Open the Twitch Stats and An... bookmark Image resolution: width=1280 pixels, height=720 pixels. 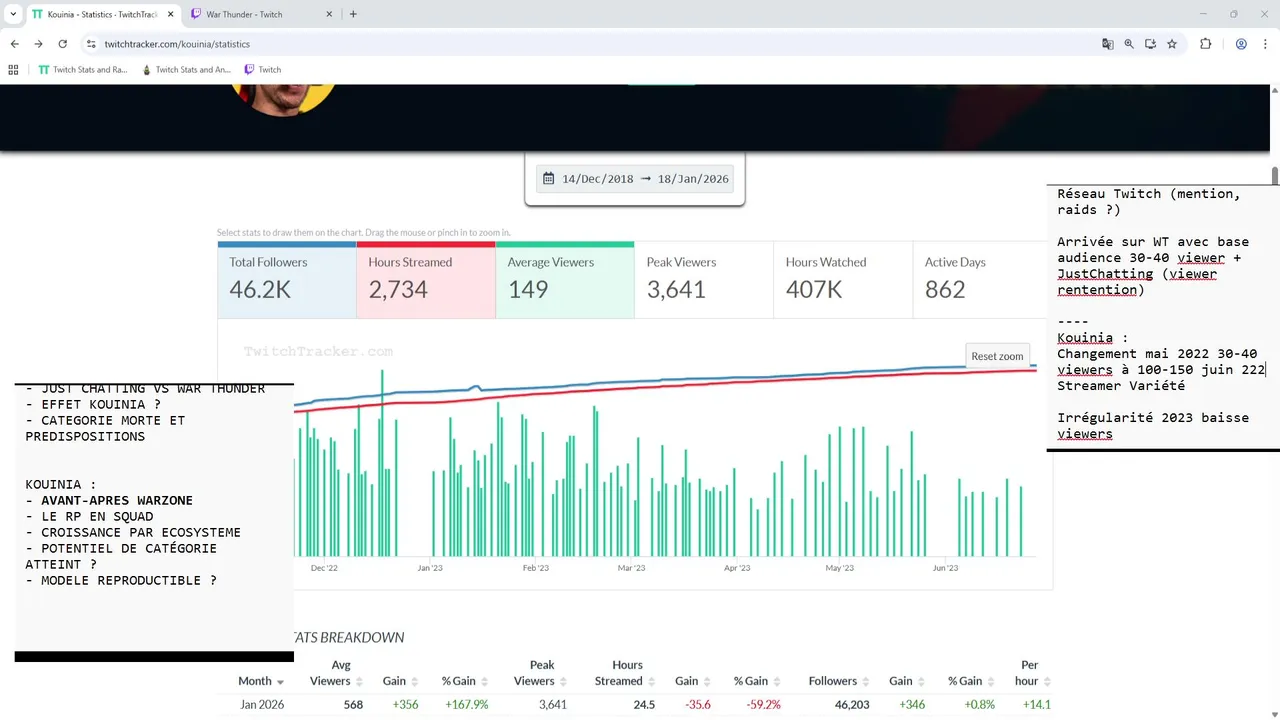pyautogui.click(x=186, y=70)
